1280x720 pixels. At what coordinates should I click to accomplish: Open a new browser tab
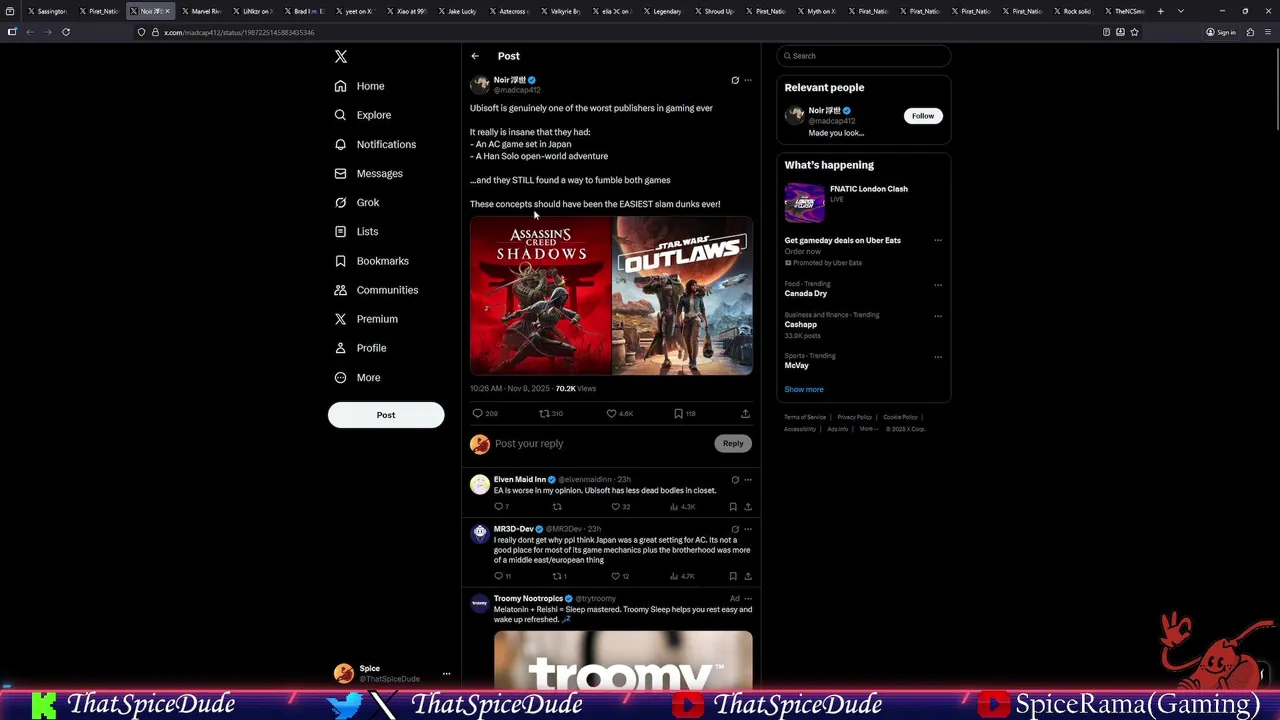click(1160, 11)
